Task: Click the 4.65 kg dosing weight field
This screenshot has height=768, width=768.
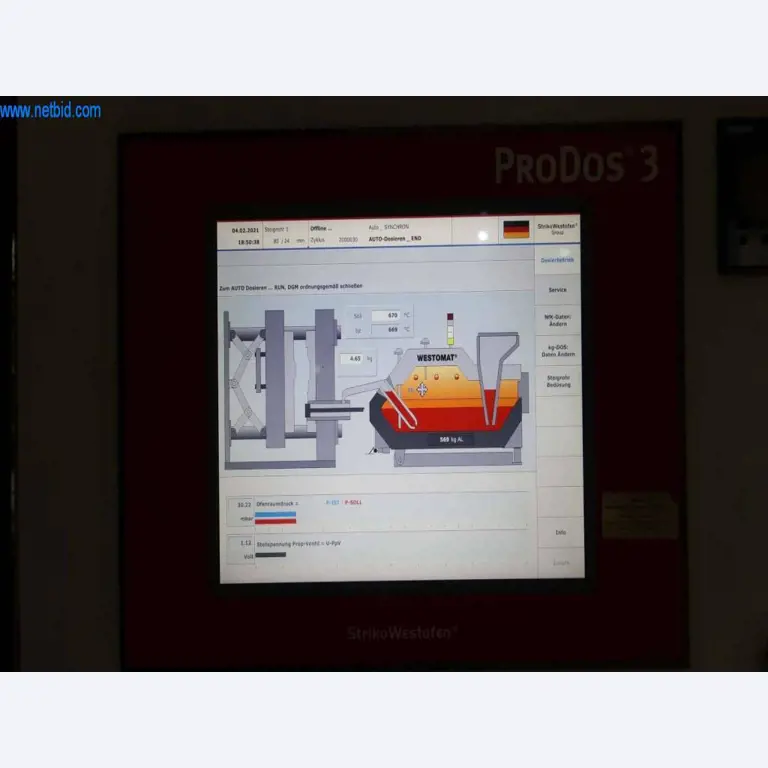Action: tap(353, 358)
